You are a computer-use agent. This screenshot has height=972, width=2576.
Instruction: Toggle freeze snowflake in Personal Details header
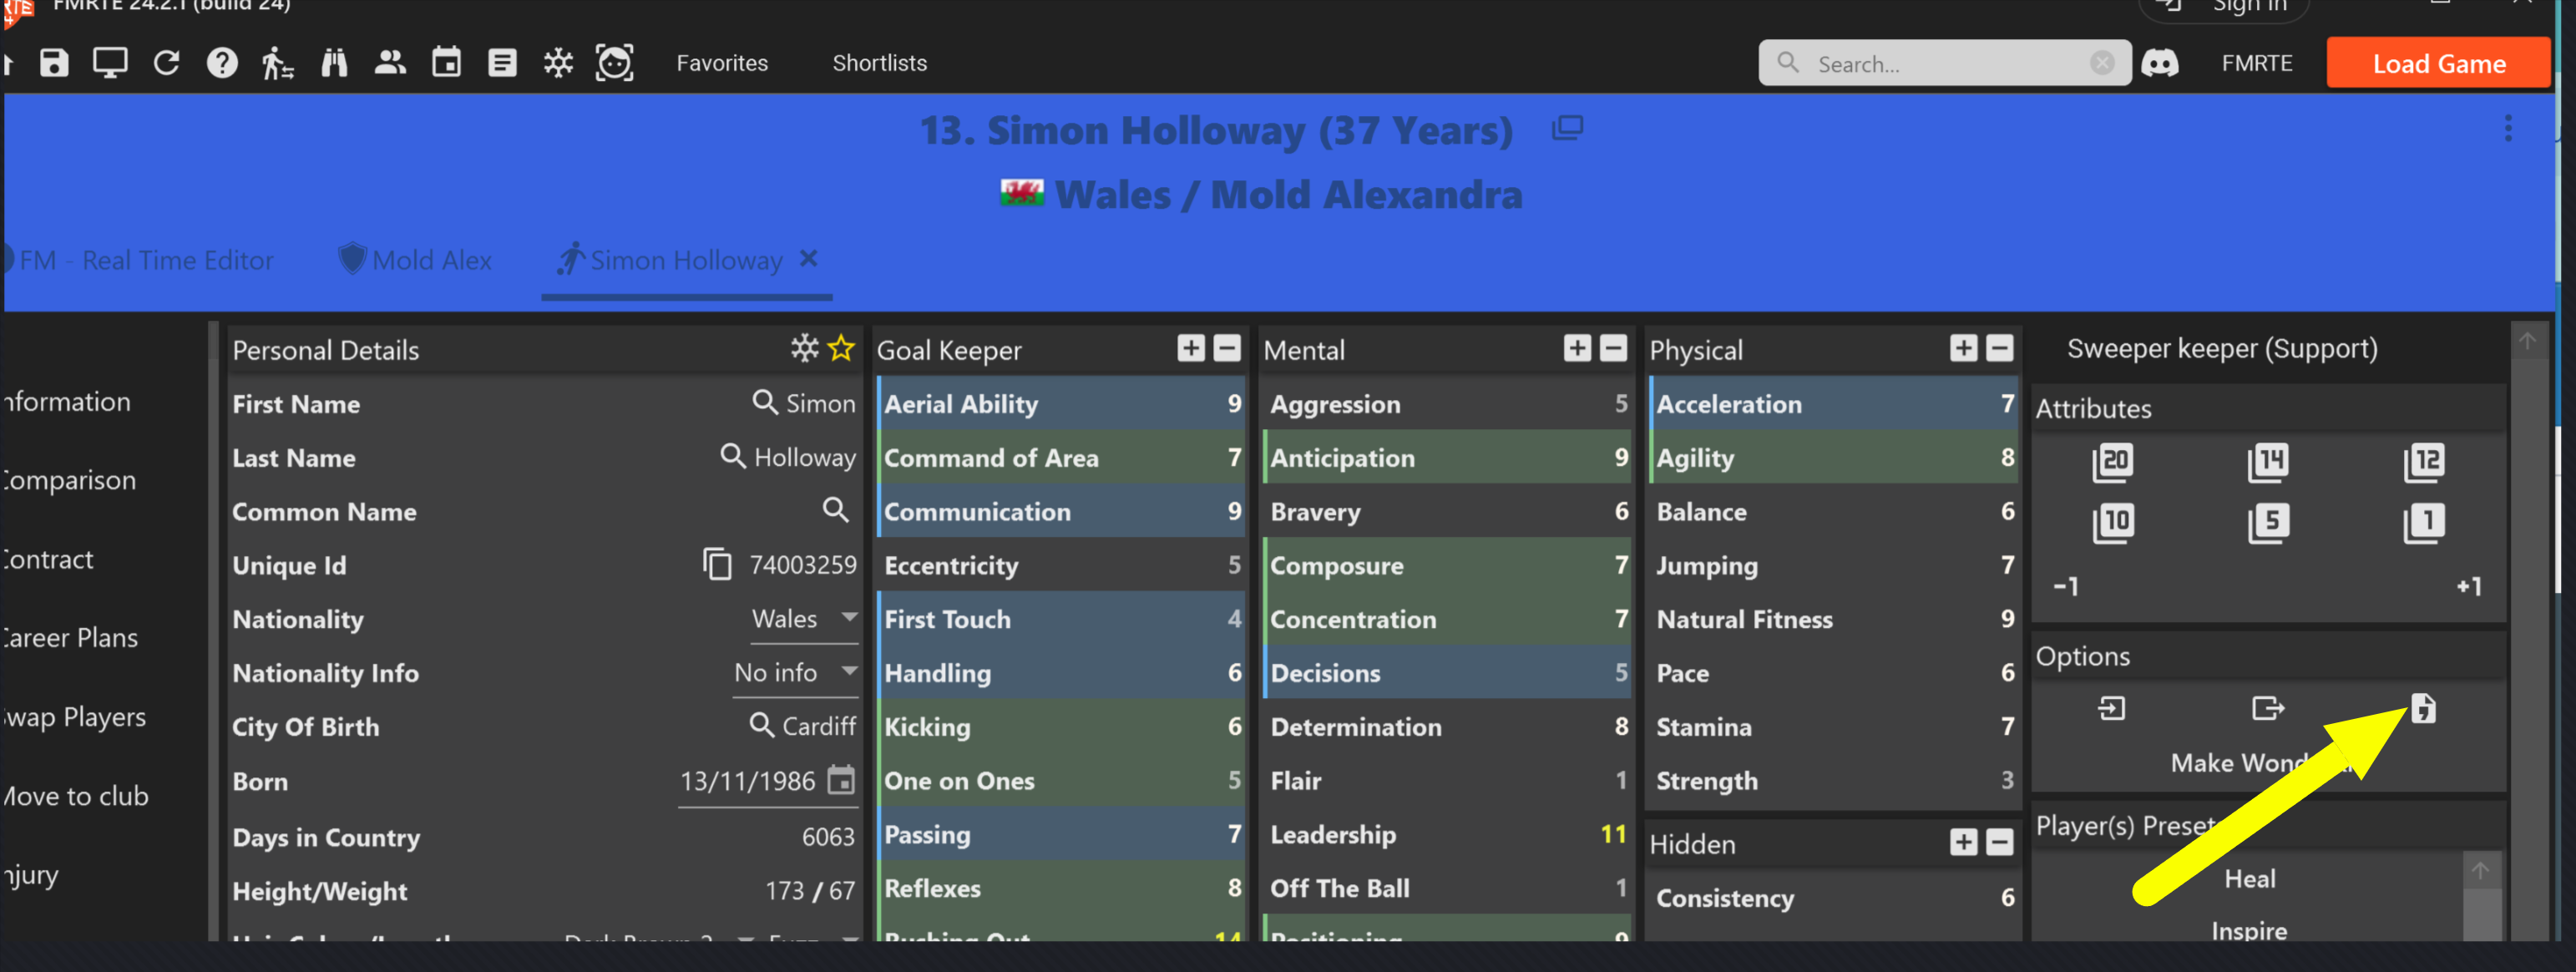(804, 348)
